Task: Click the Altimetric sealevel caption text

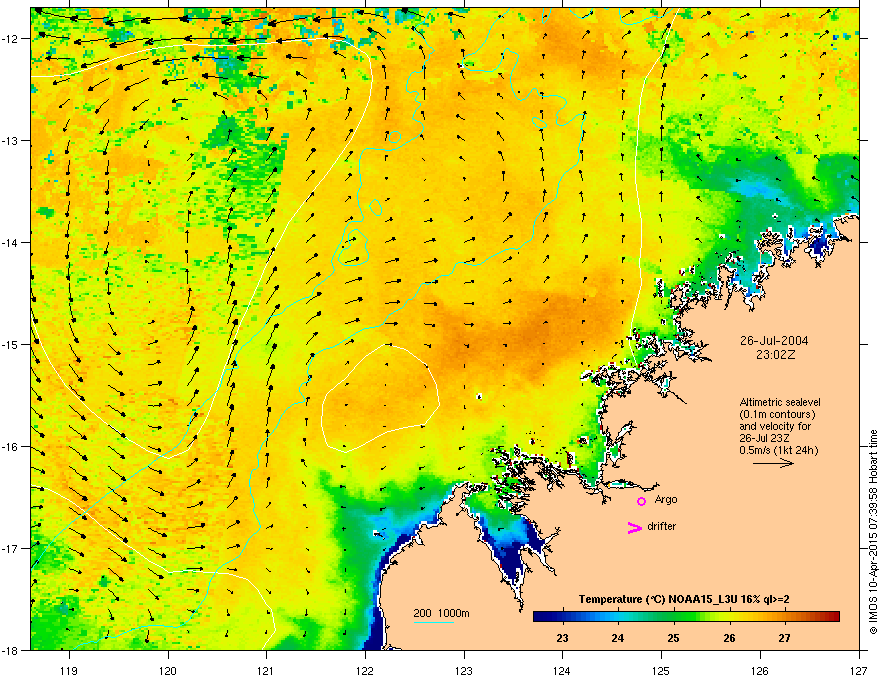Action: click(780, 402)
